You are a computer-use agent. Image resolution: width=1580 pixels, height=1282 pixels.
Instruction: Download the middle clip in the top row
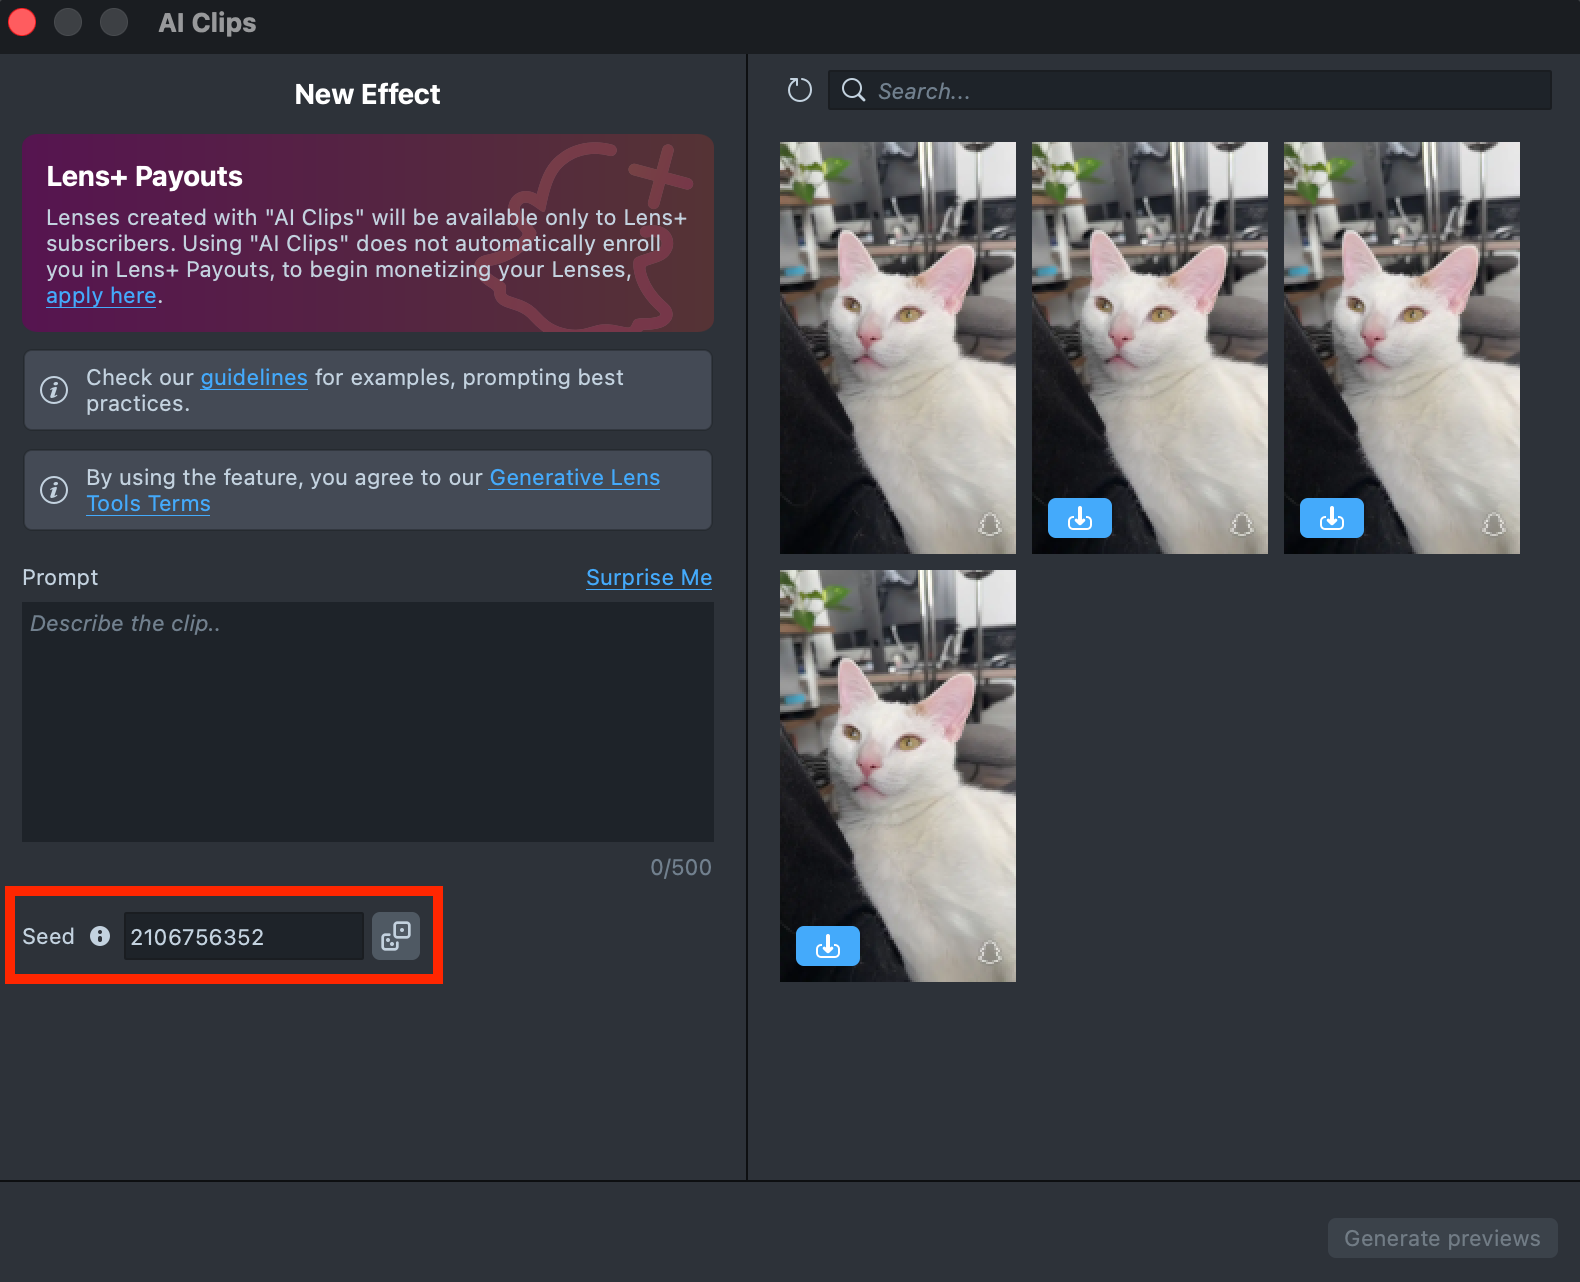pyautogui.click(x=1080, y=518)
